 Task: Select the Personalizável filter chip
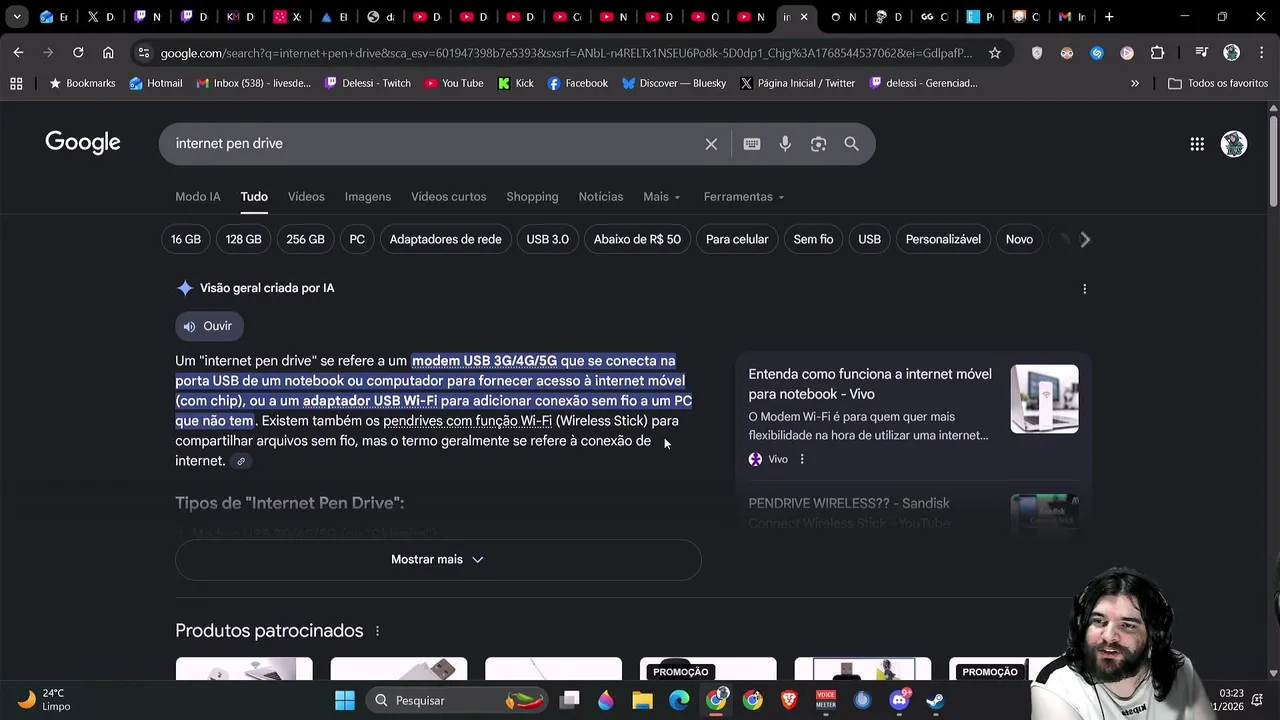pos(943,240)
